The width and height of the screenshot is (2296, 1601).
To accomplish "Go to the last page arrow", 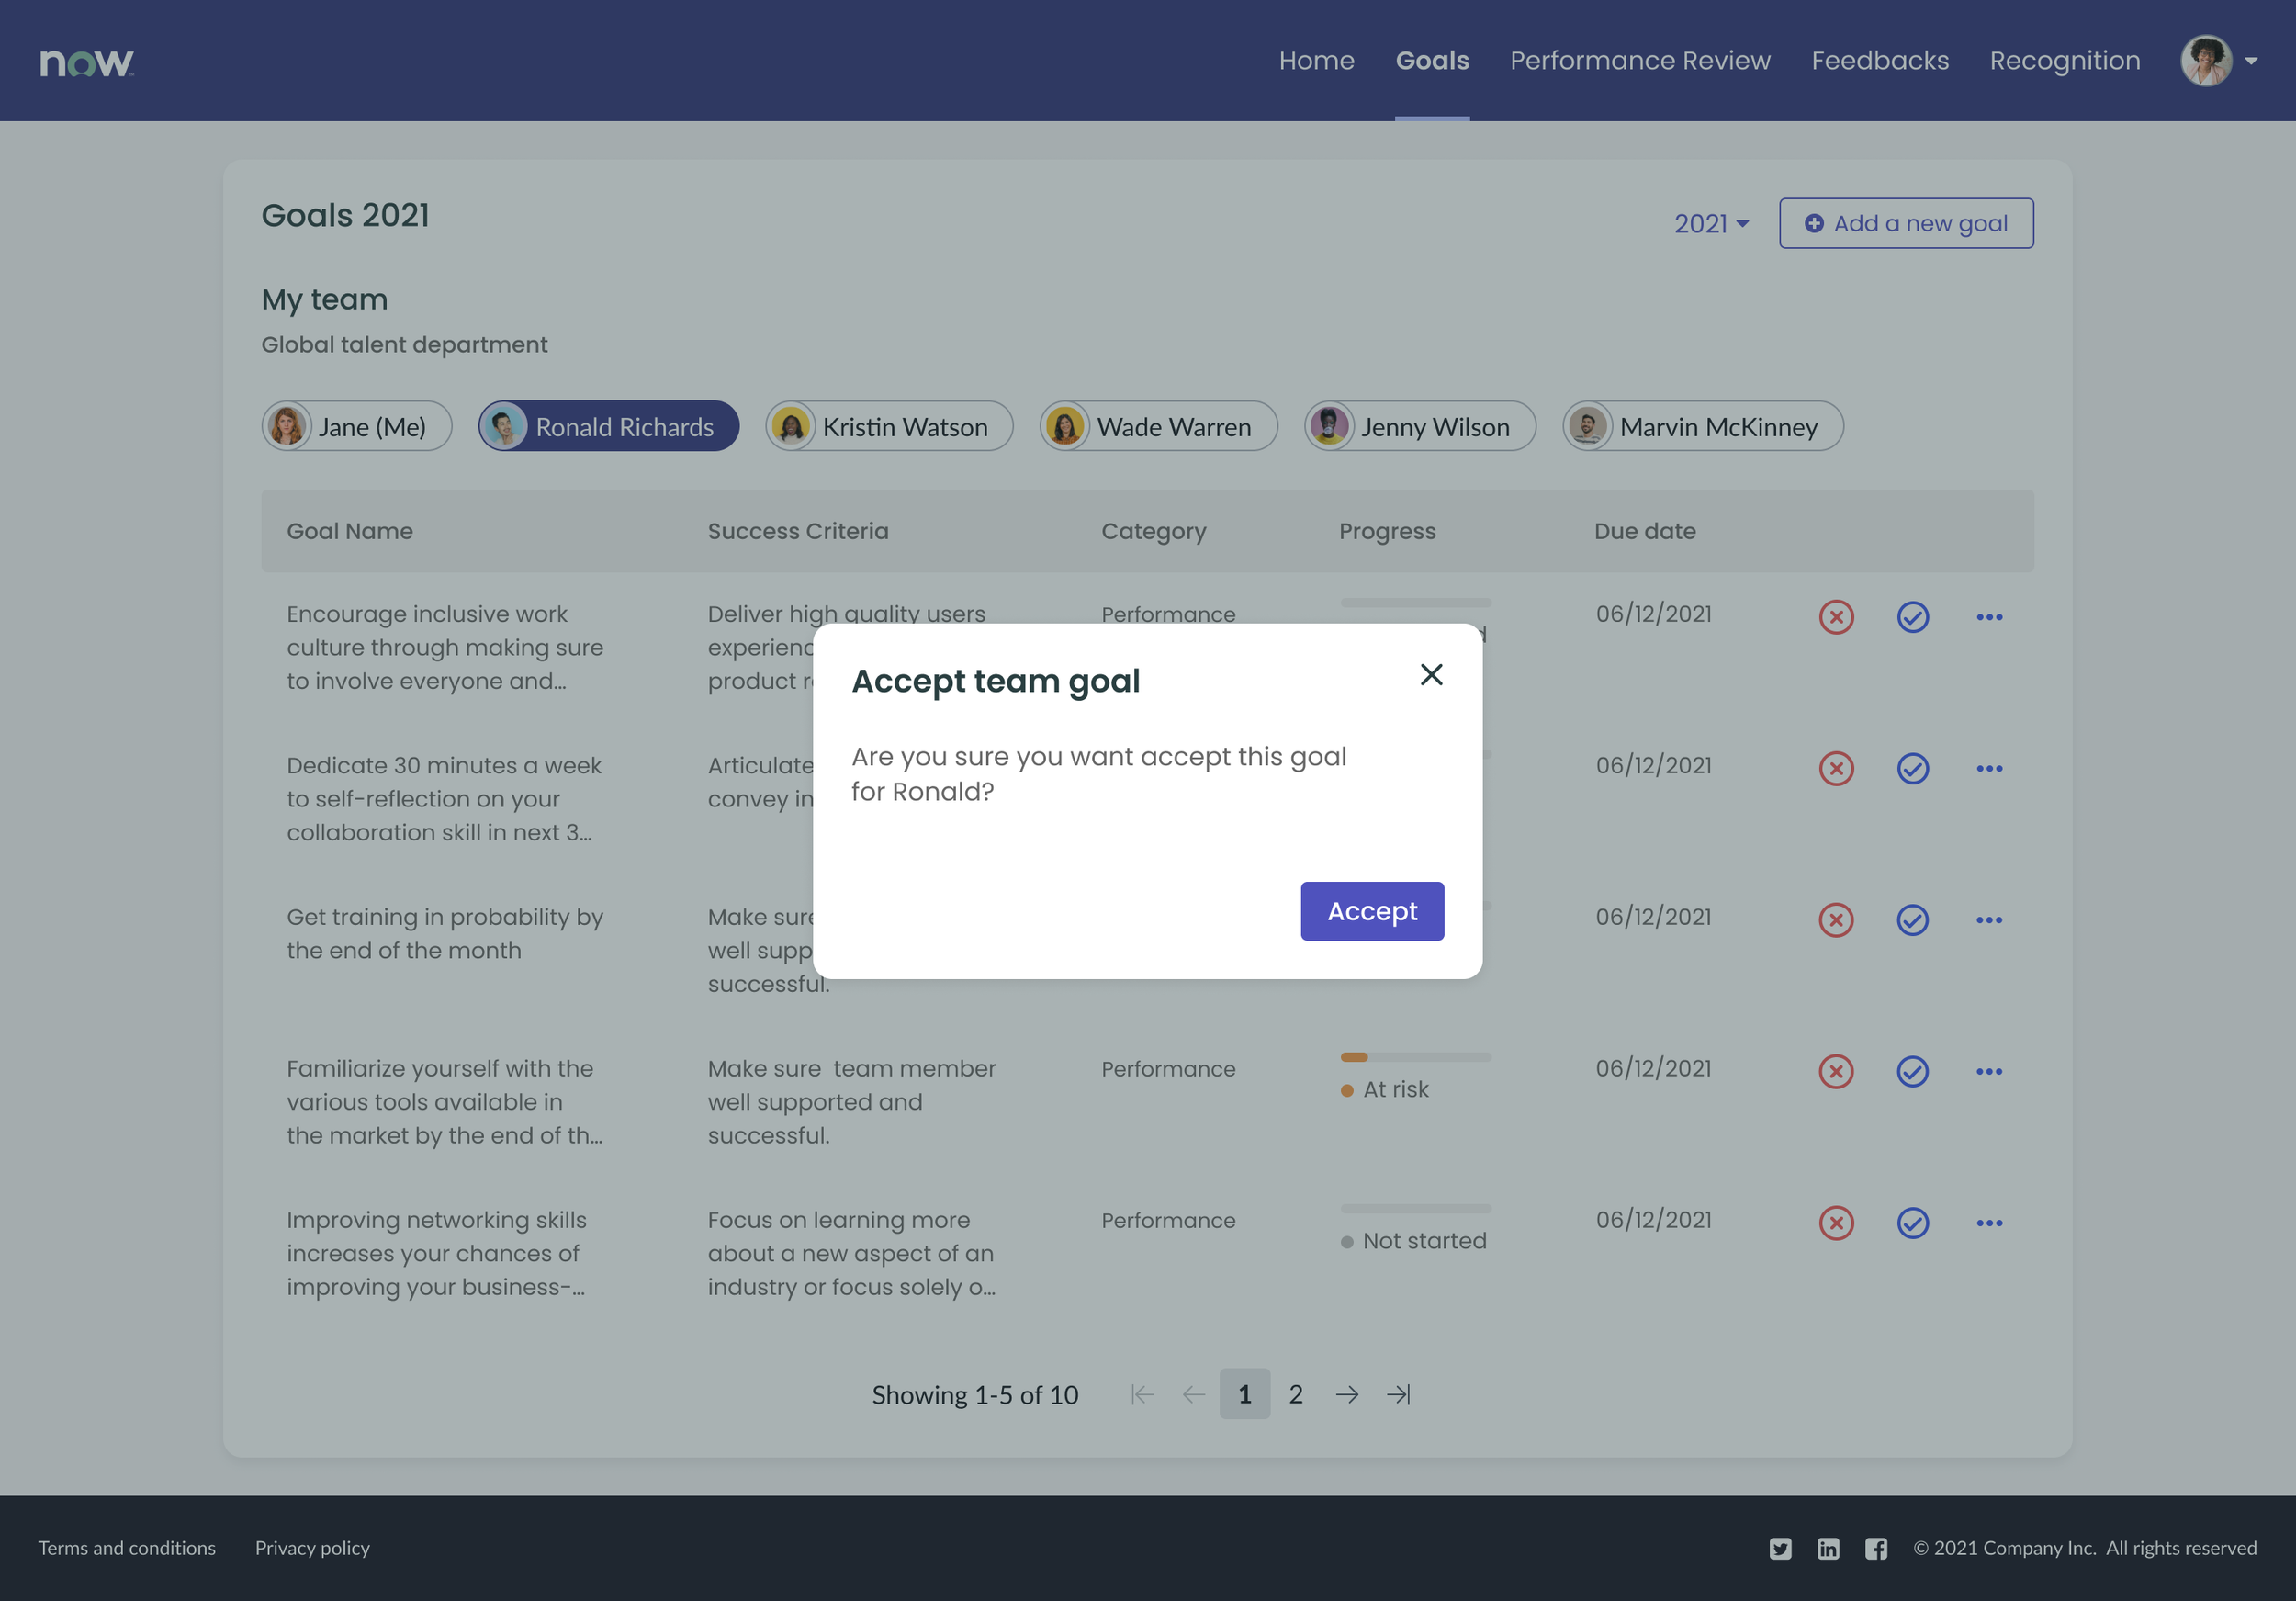I will click(x=1398, y=1394).
